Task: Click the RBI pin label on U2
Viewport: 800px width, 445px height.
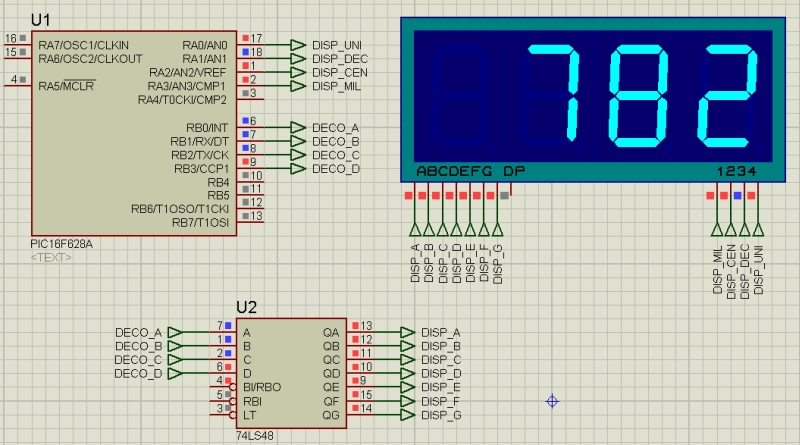Action: point(253,401)
